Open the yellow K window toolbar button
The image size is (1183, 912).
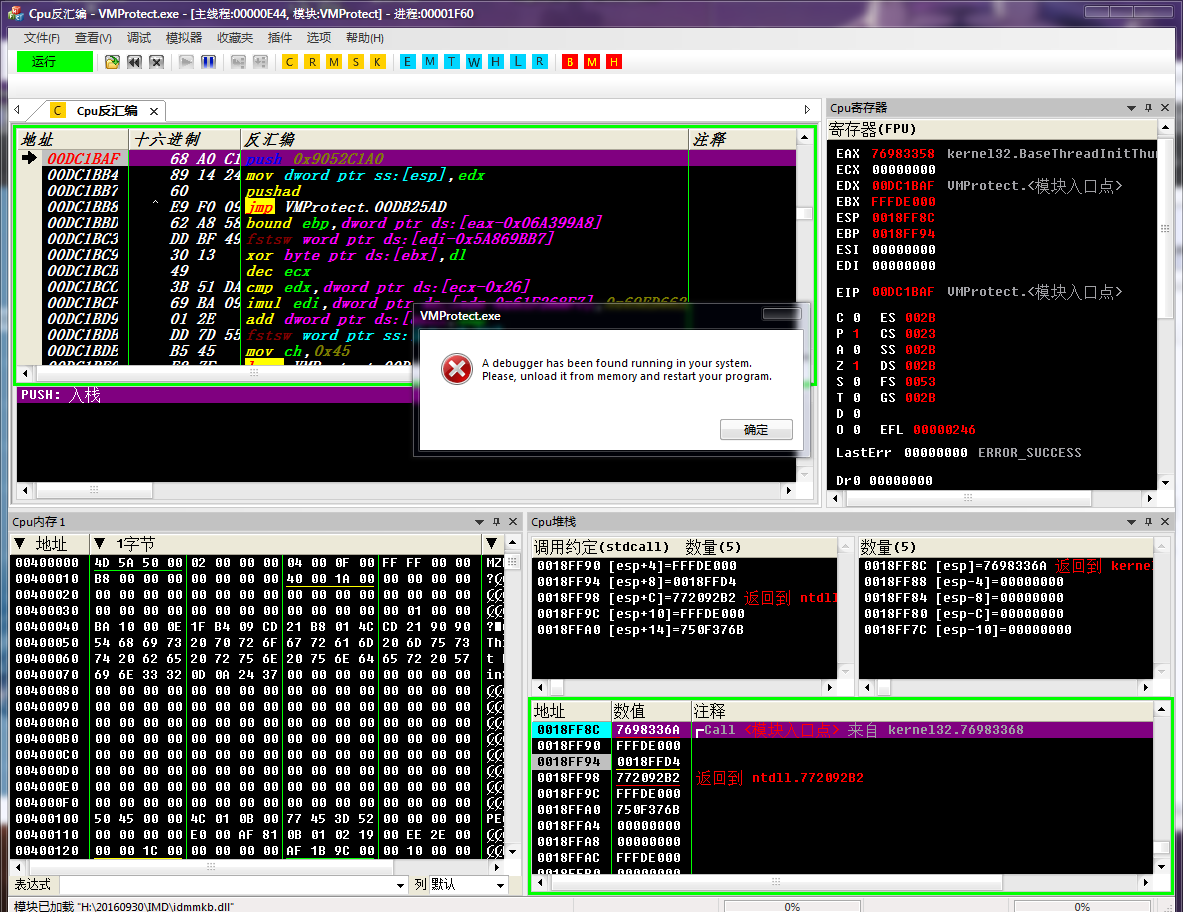[377, 62]
